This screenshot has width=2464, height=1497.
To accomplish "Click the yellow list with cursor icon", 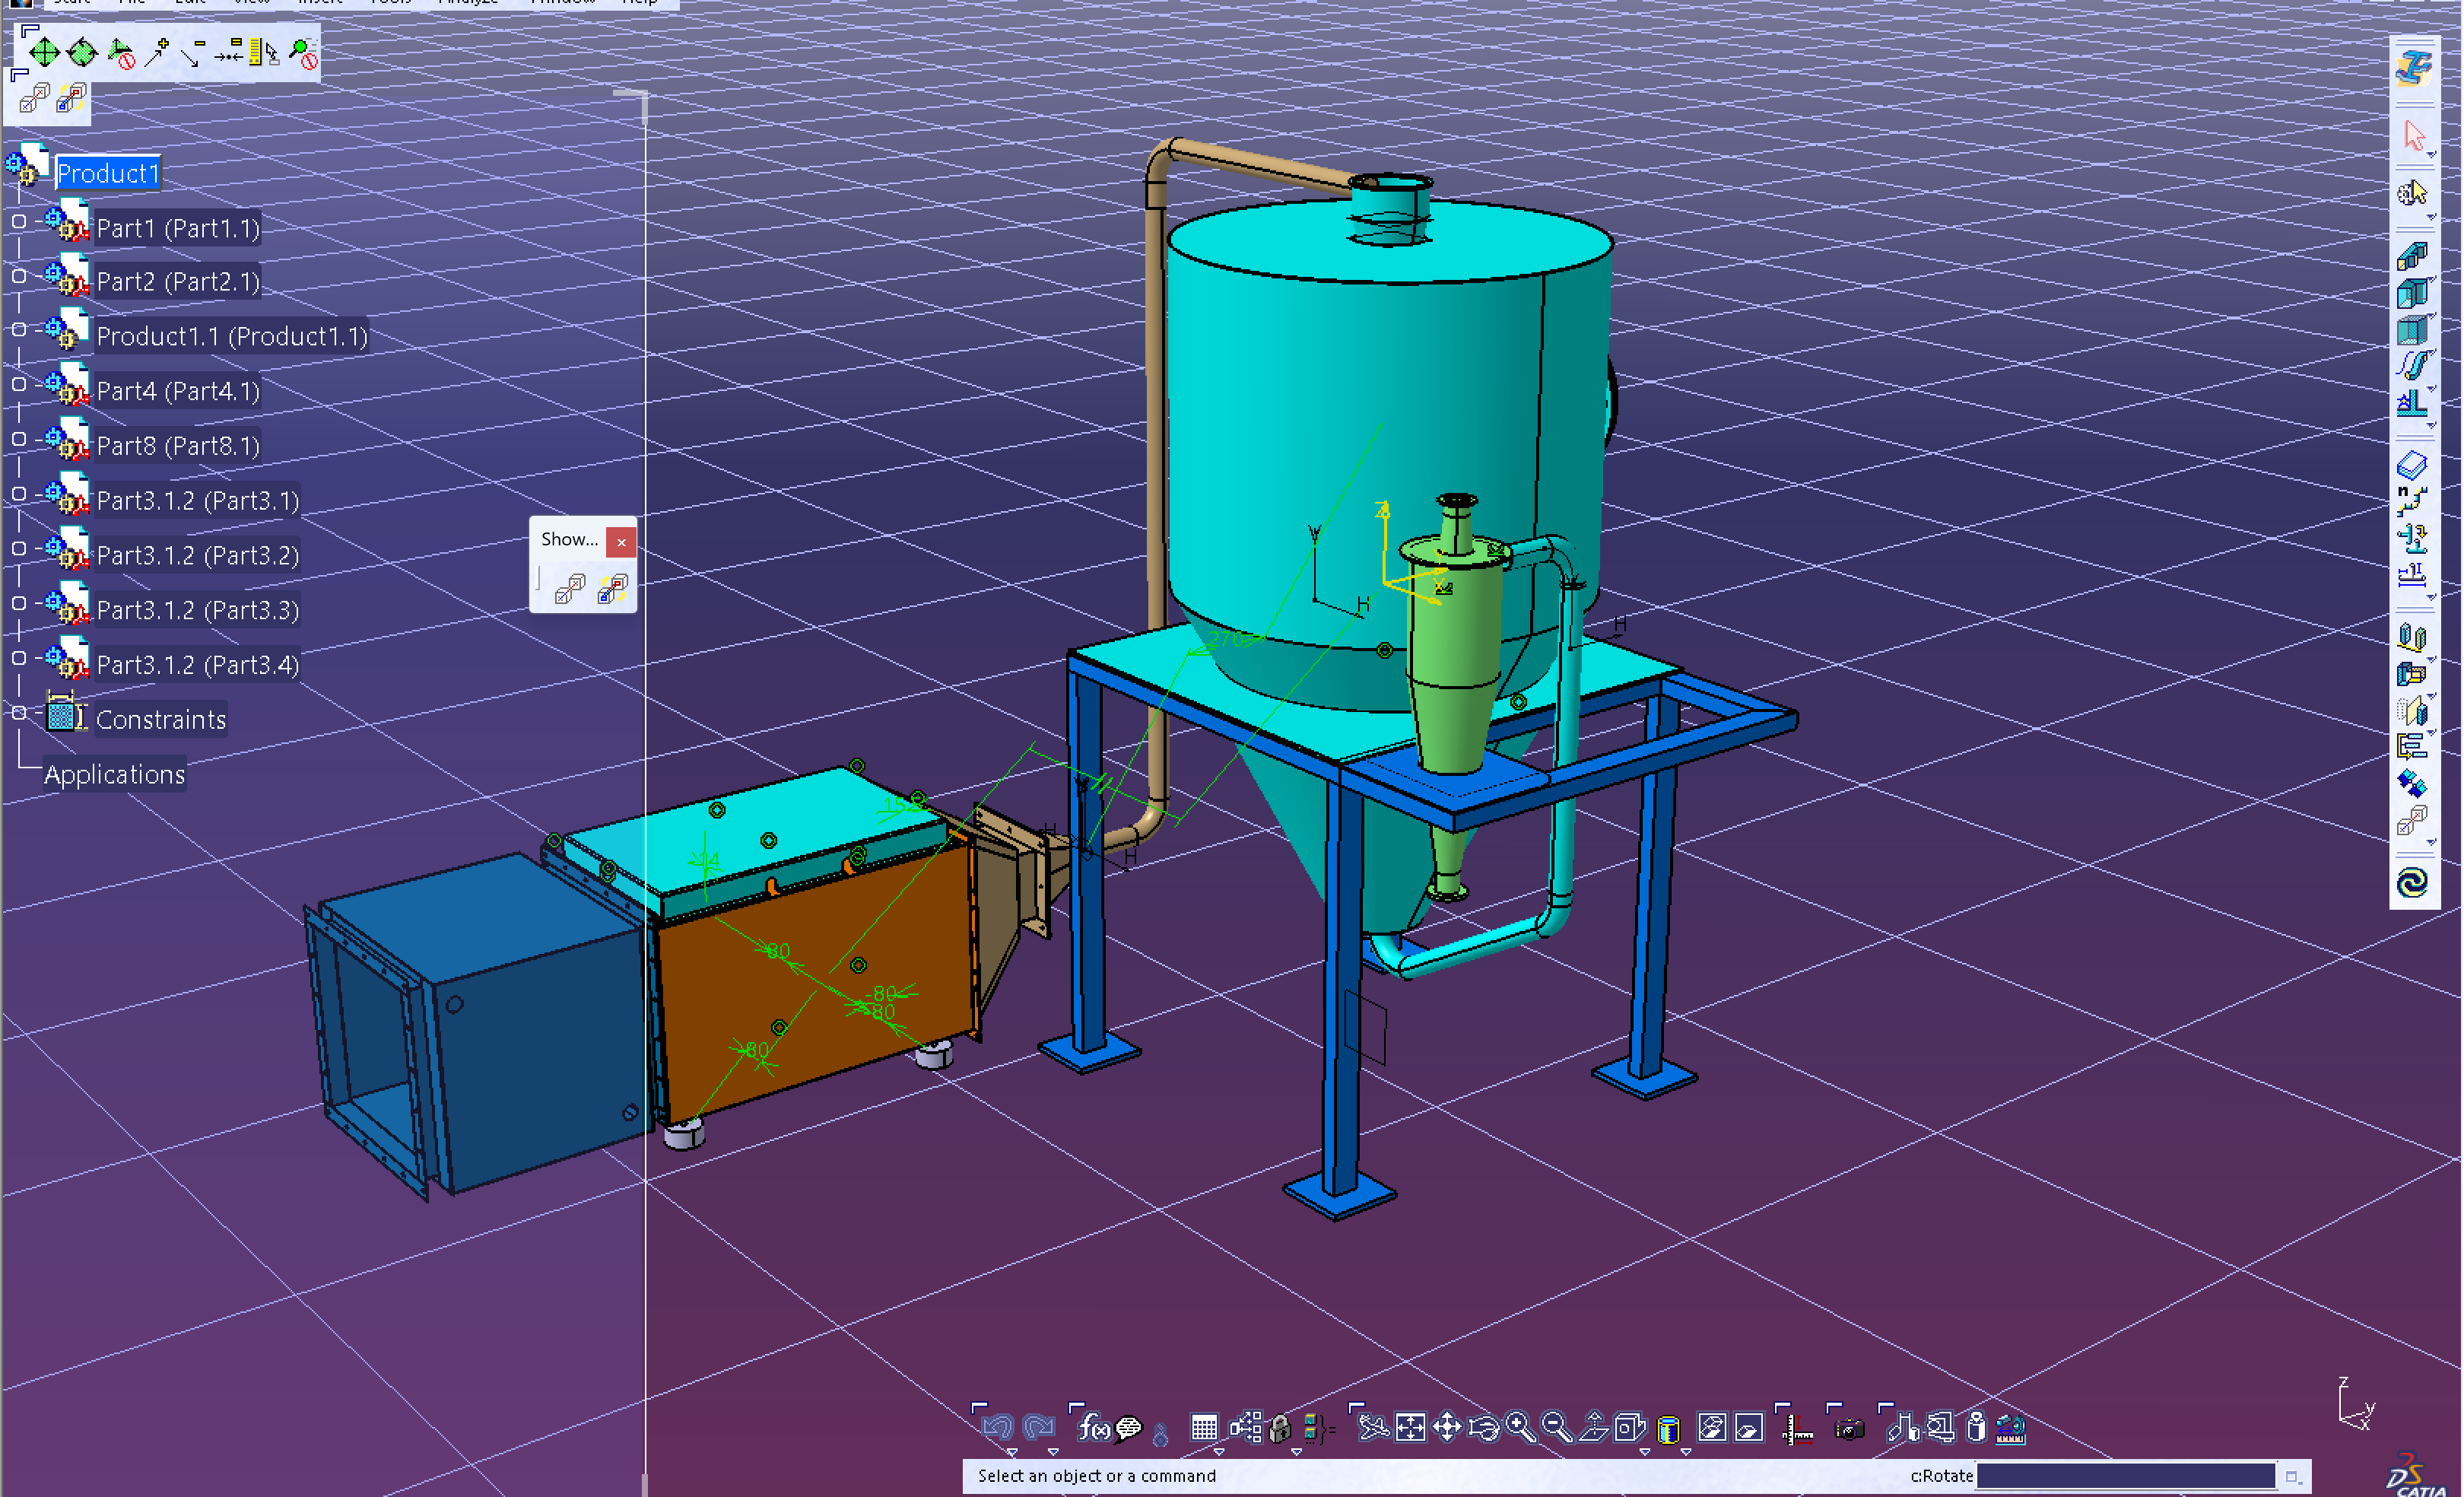I will [265, 52].
